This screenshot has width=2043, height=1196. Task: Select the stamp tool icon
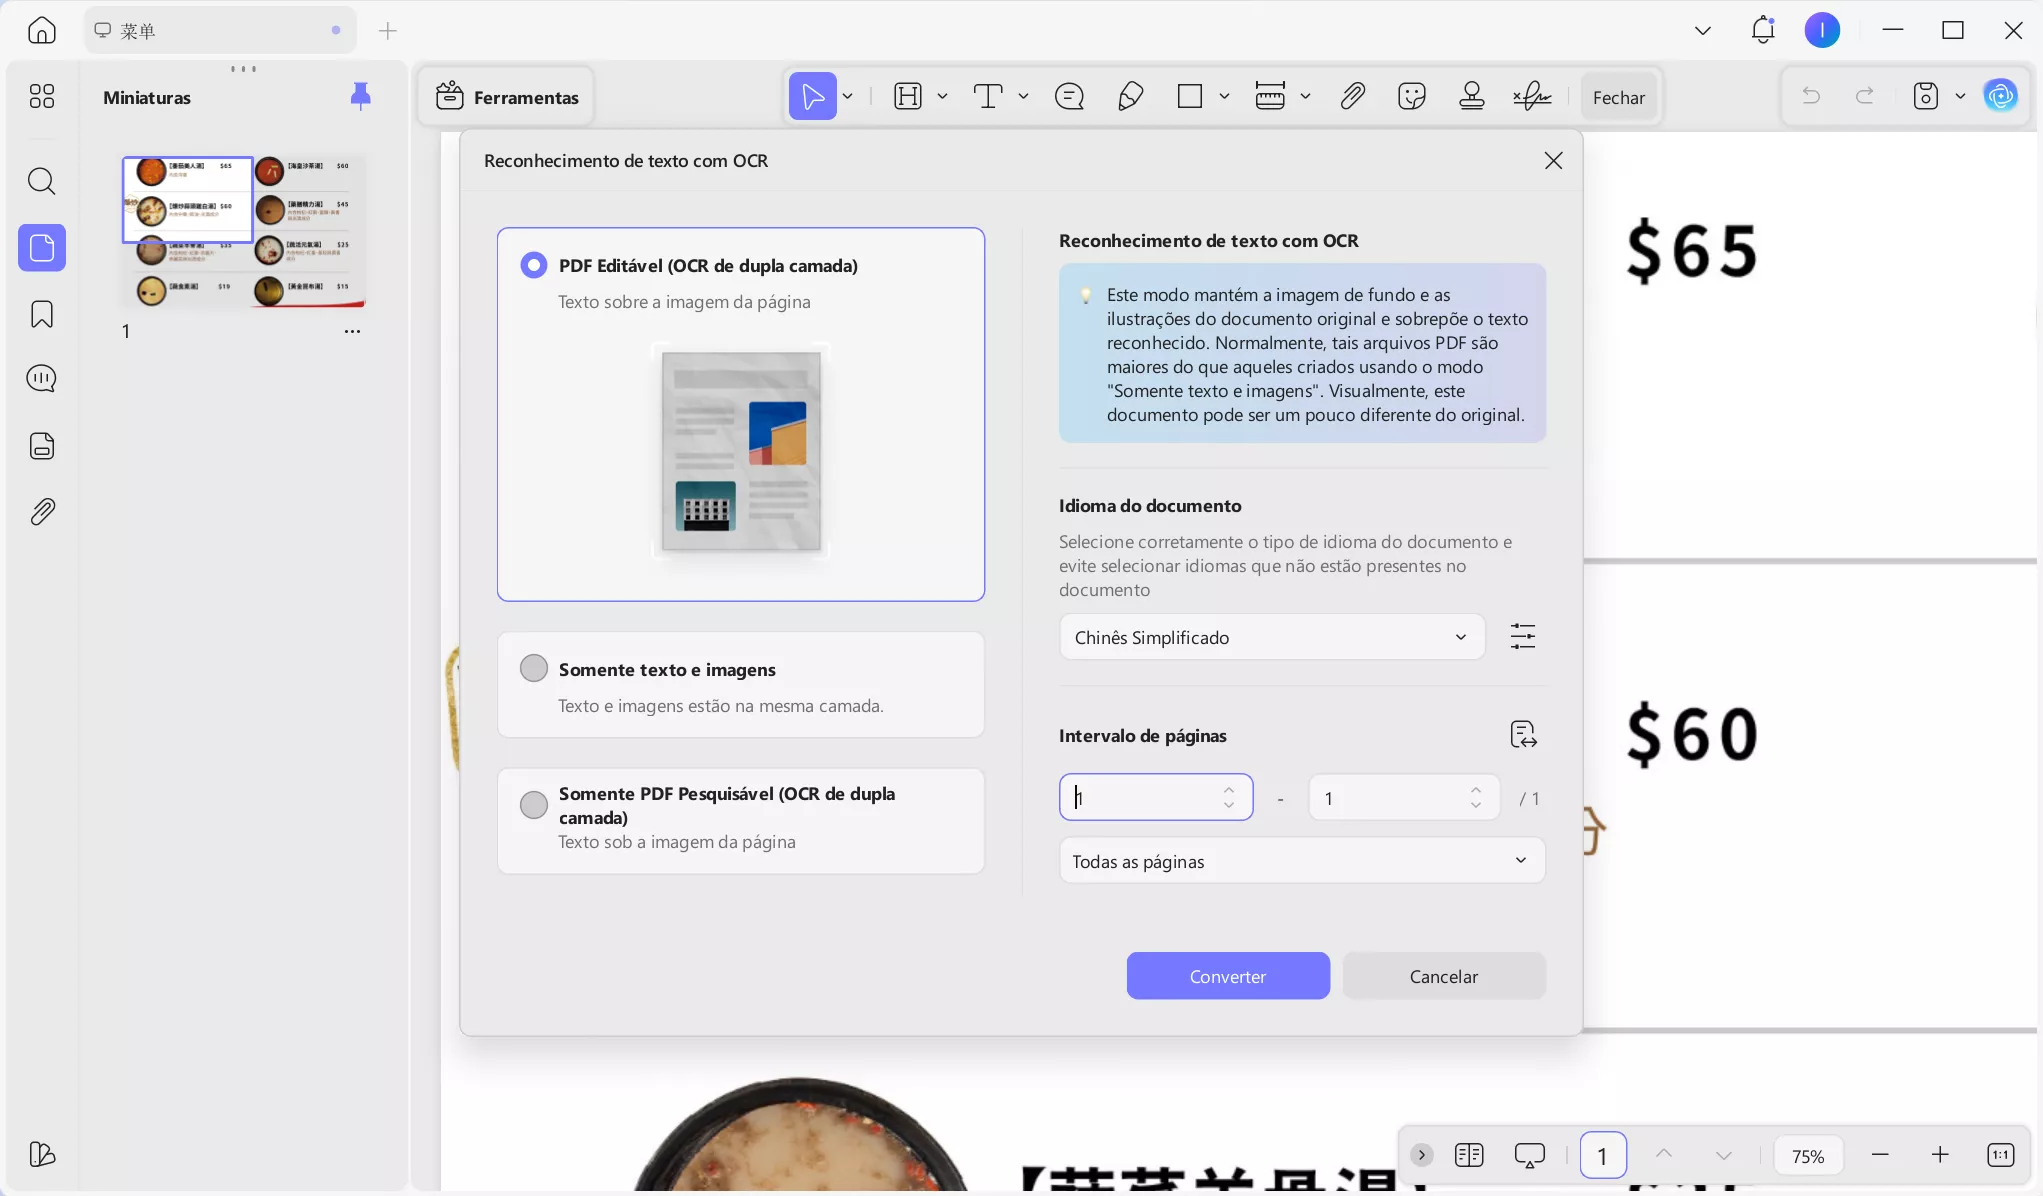click(x=1471, y=97)
